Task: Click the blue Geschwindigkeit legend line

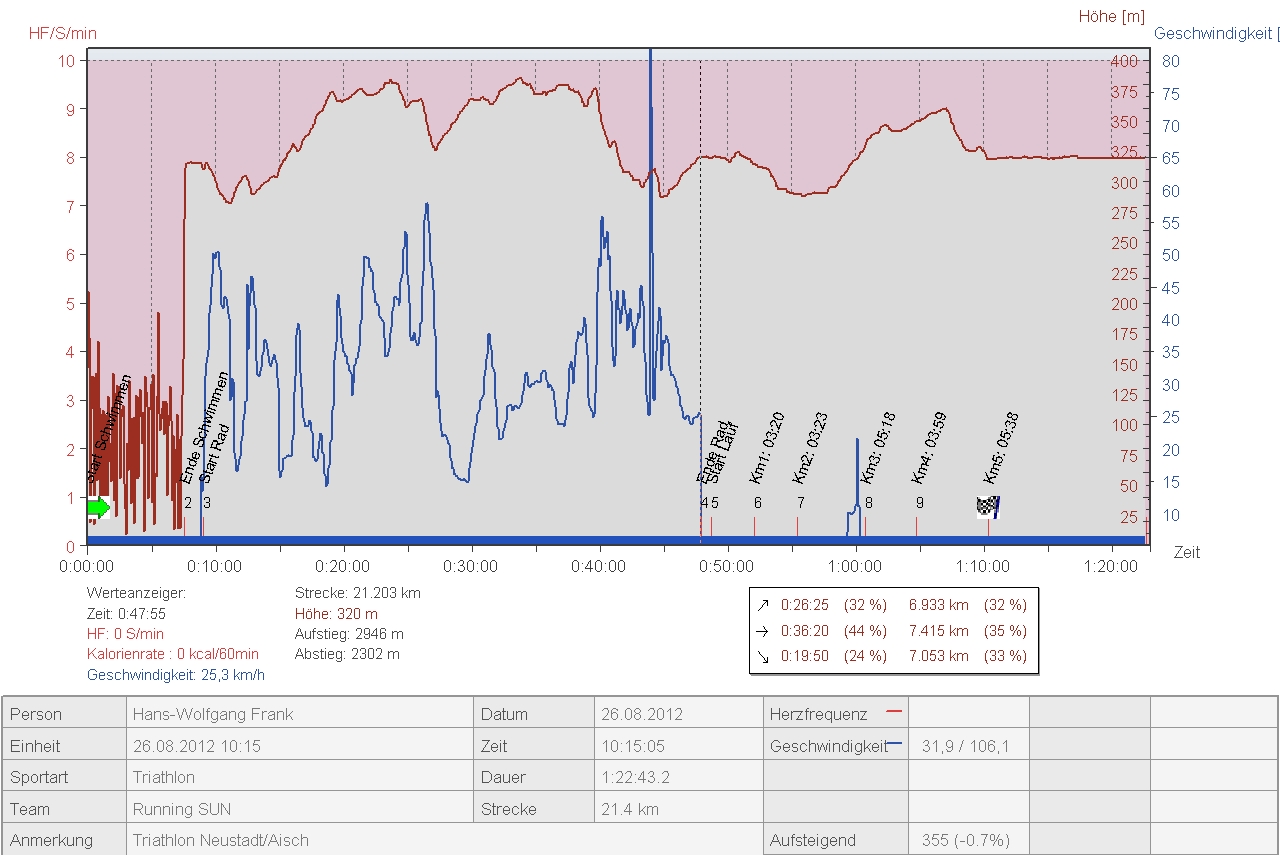Action: (895, 745)
